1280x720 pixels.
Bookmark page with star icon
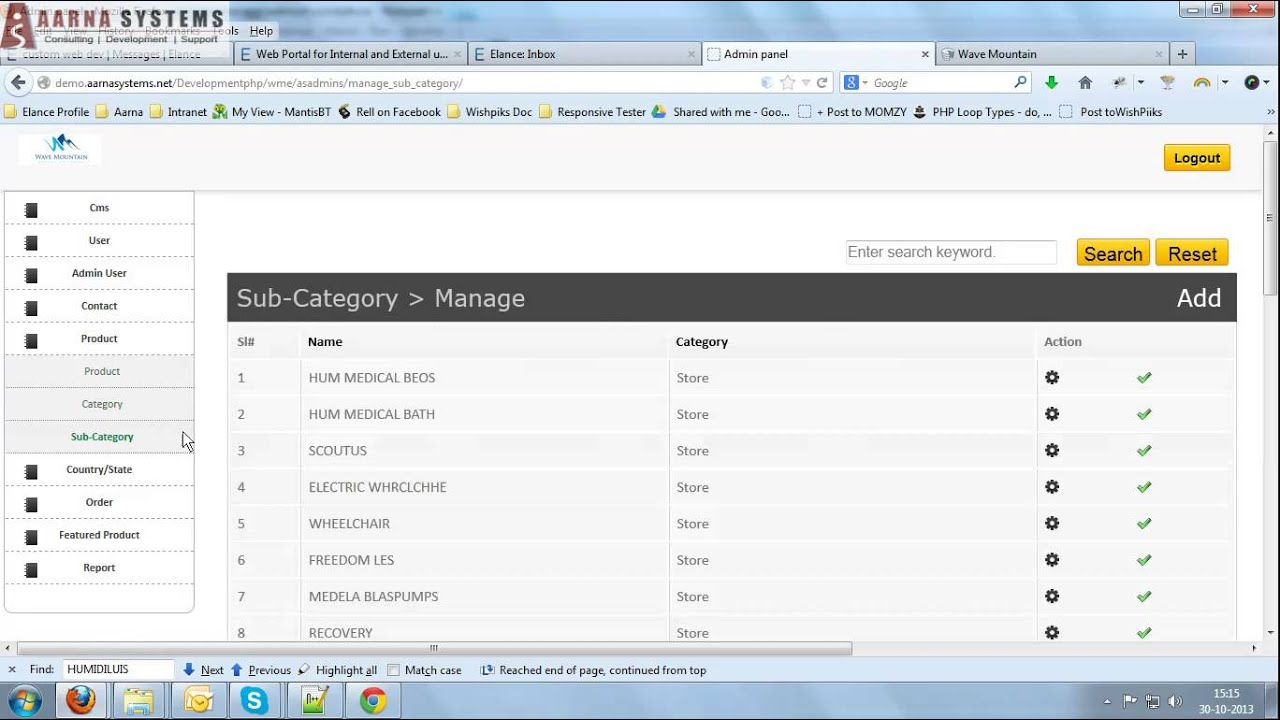[788, 83]
